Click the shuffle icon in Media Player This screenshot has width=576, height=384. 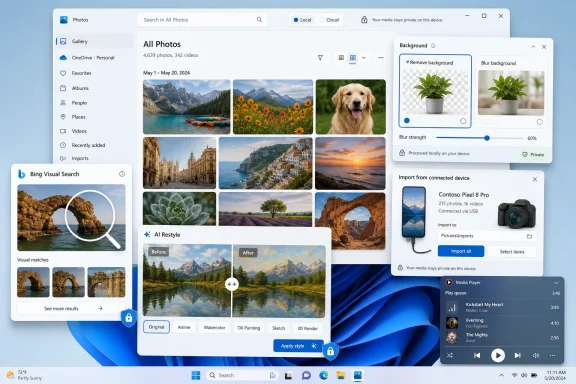[x=450, y=355]
